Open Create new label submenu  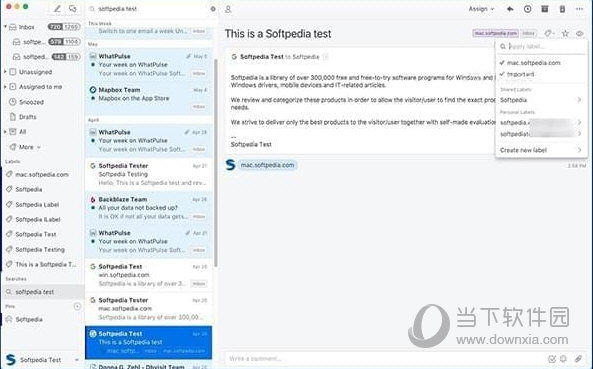(541, 150)
